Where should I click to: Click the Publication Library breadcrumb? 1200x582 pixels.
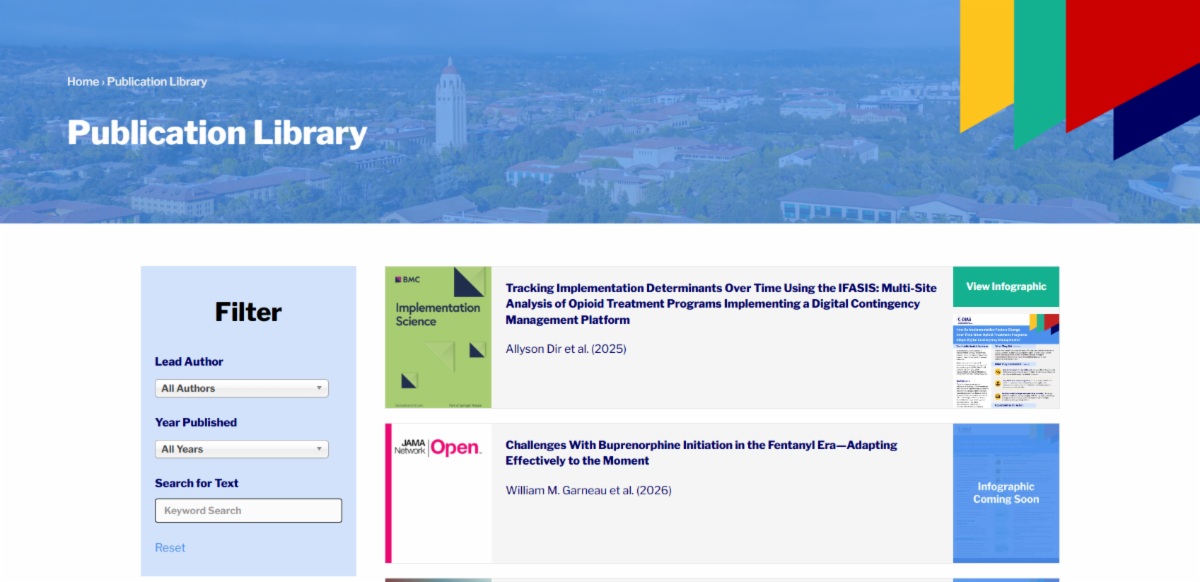pos(157,82)
